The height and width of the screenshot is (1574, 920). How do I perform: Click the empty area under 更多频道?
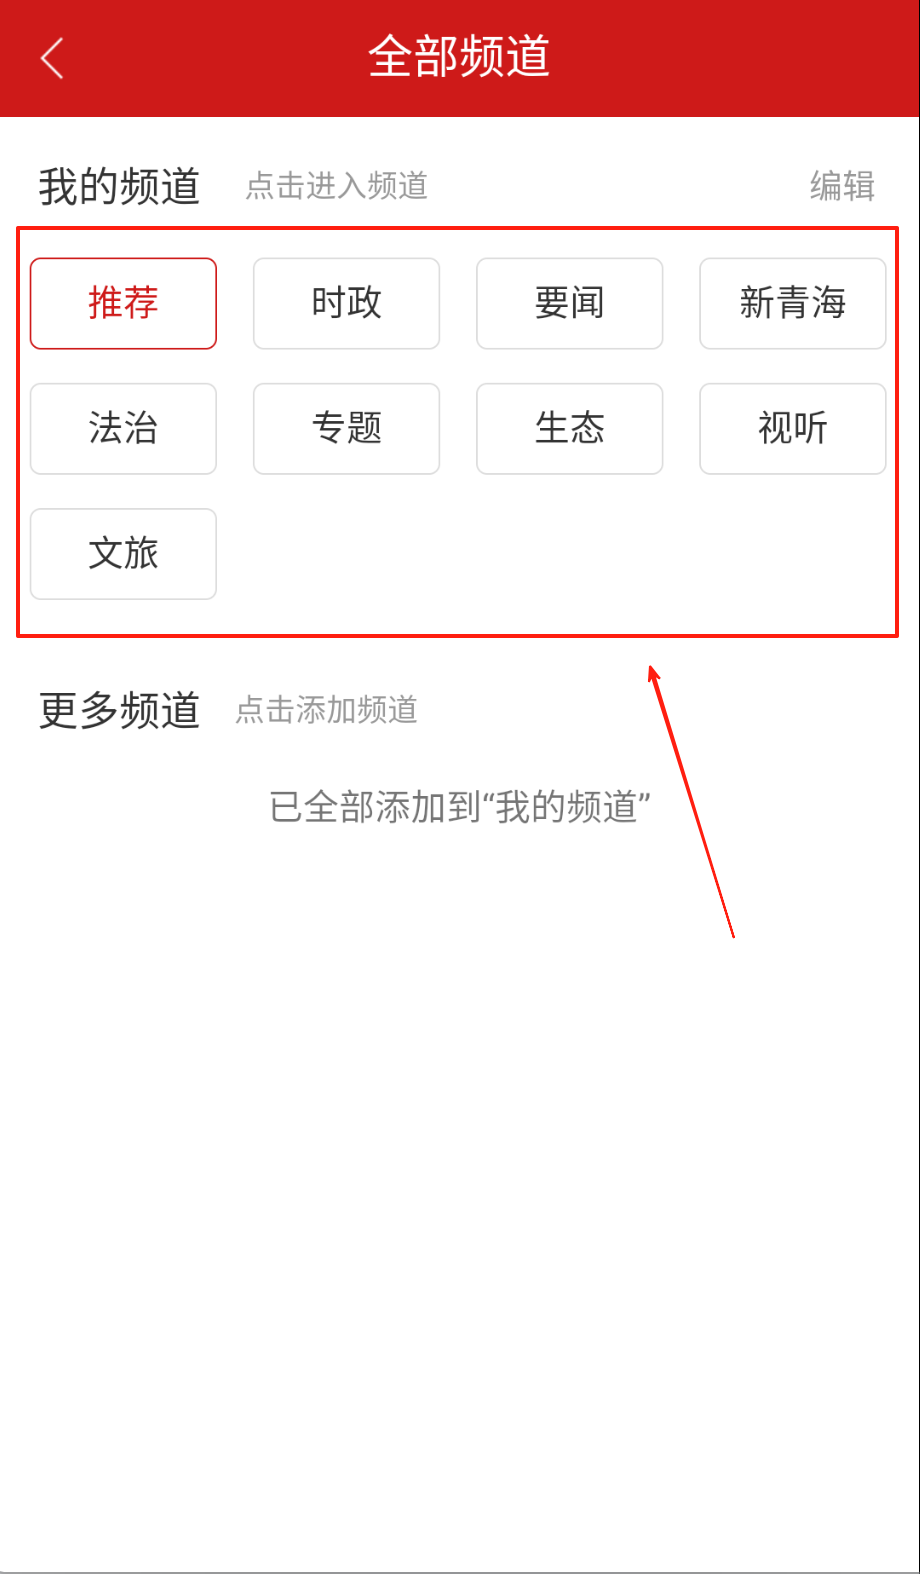460,1200
